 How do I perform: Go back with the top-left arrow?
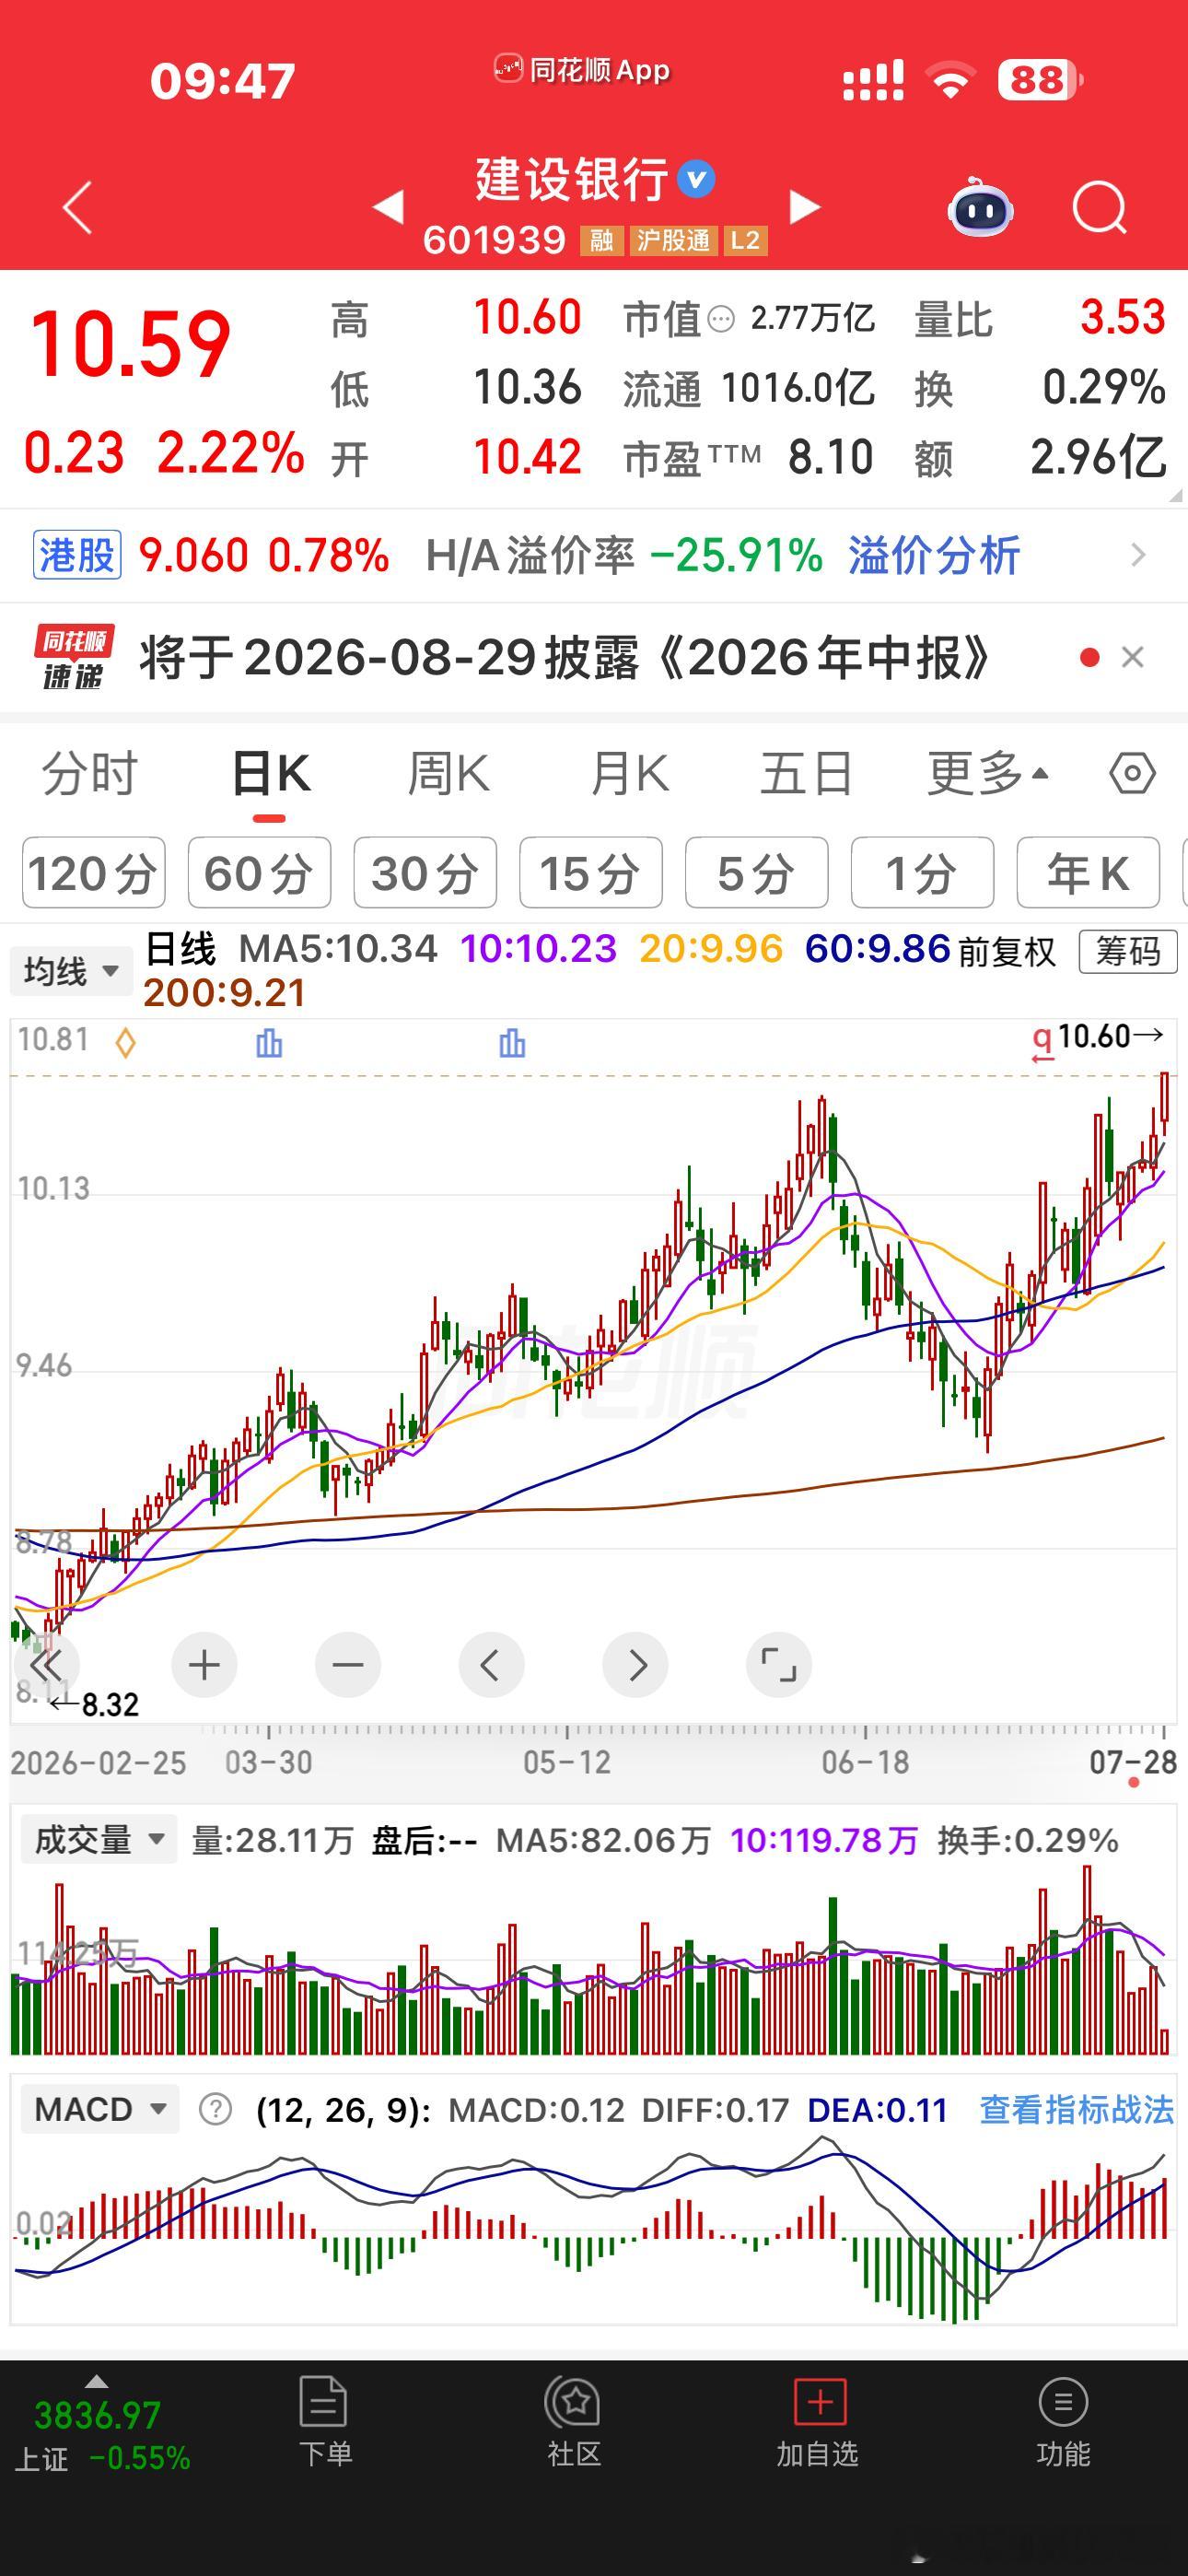[x=78, y=207]
